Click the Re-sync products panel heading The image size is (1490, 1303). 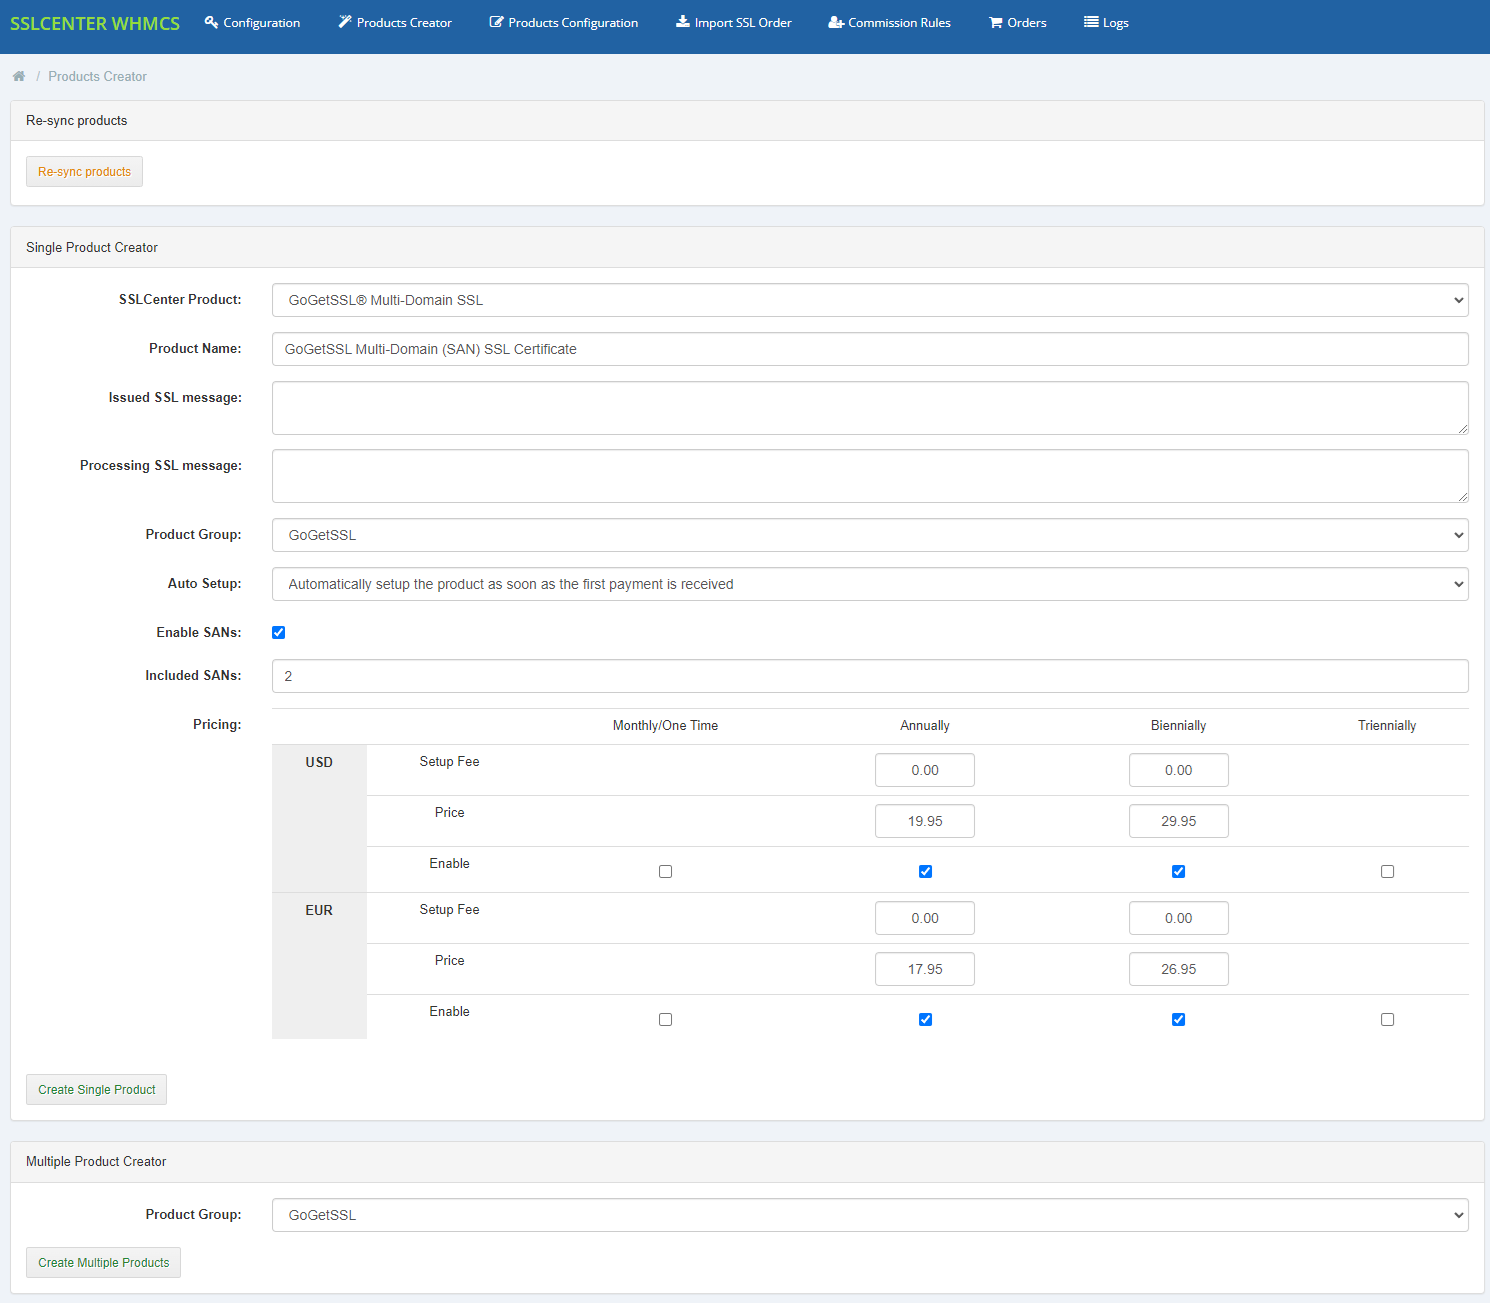pos(77,120)
